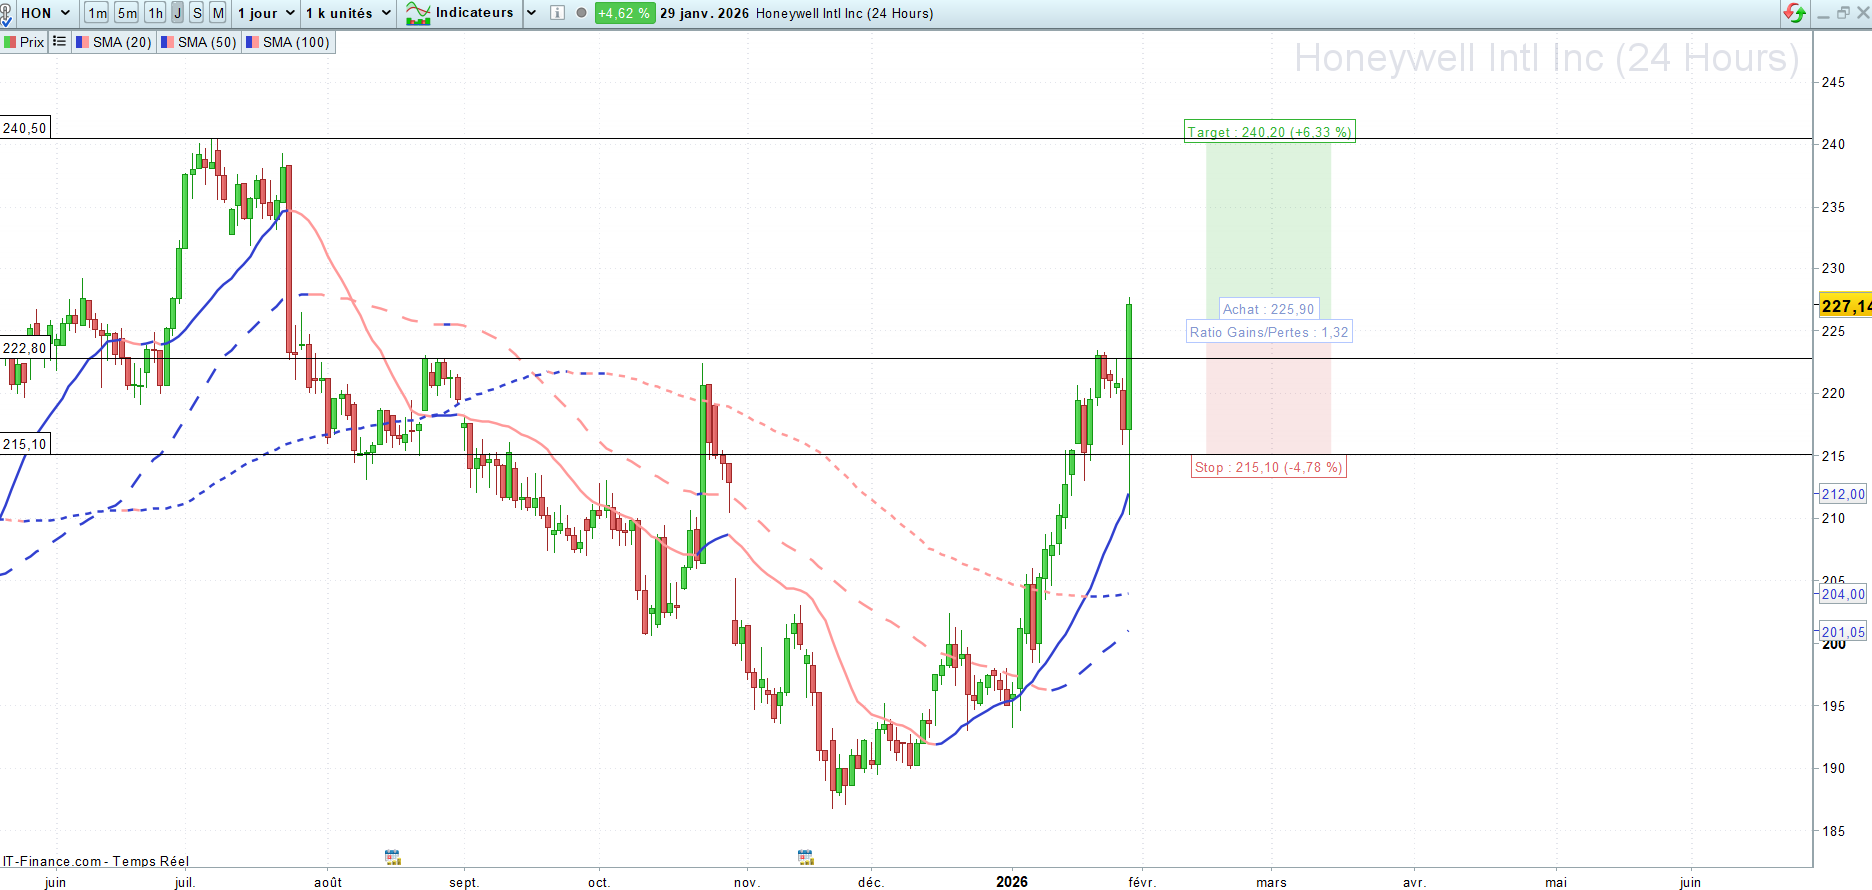
Task: Click the SMA (100) color swatch
Action: click(x=253, y=42)
